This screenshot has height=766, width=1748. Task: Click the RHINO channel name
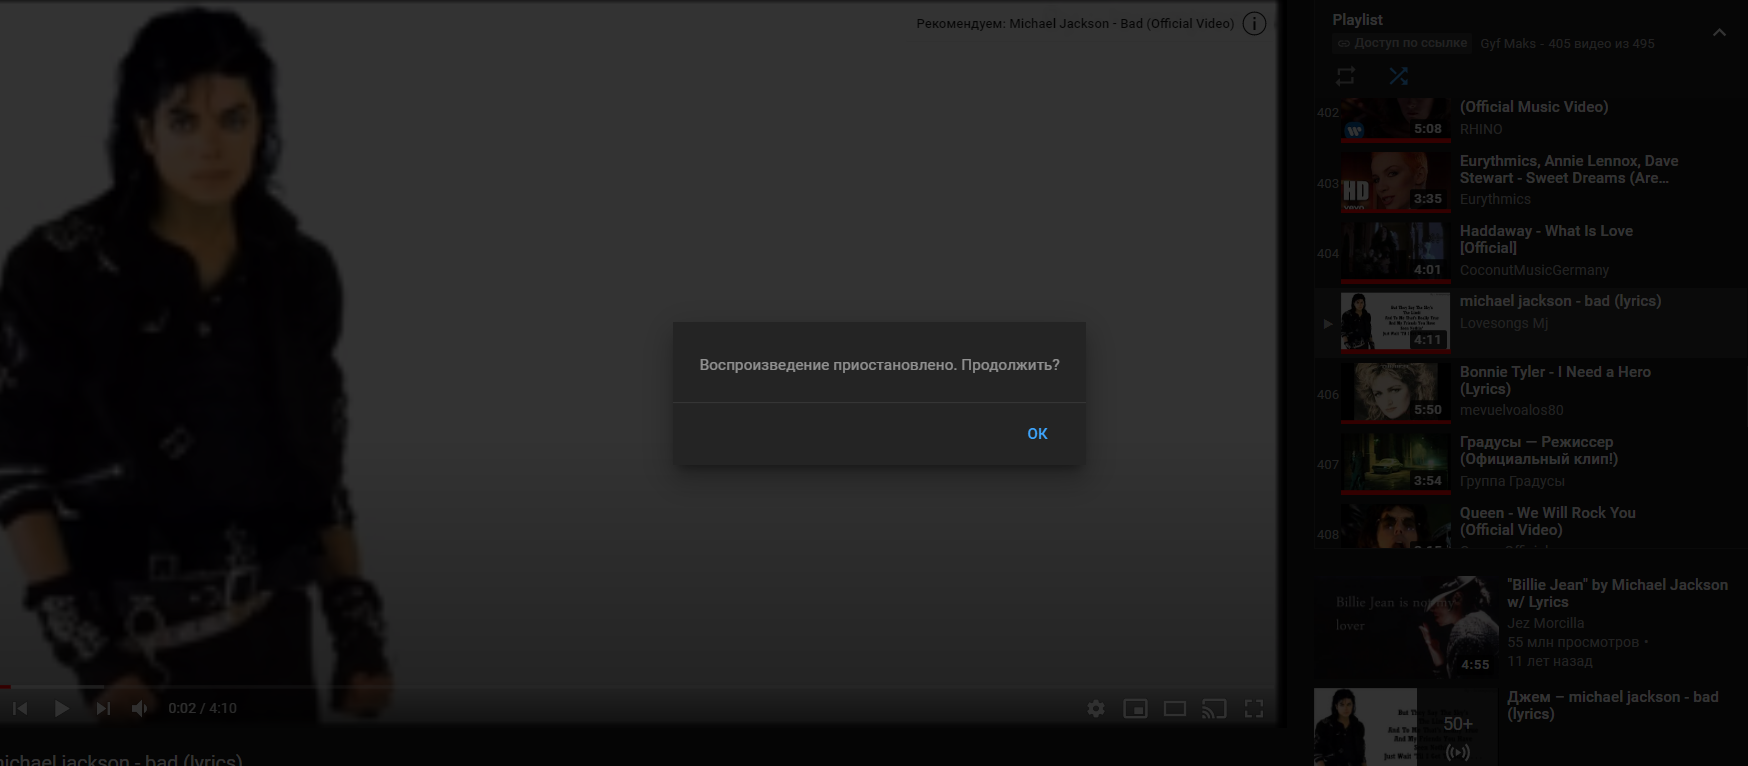[1481, 129]
